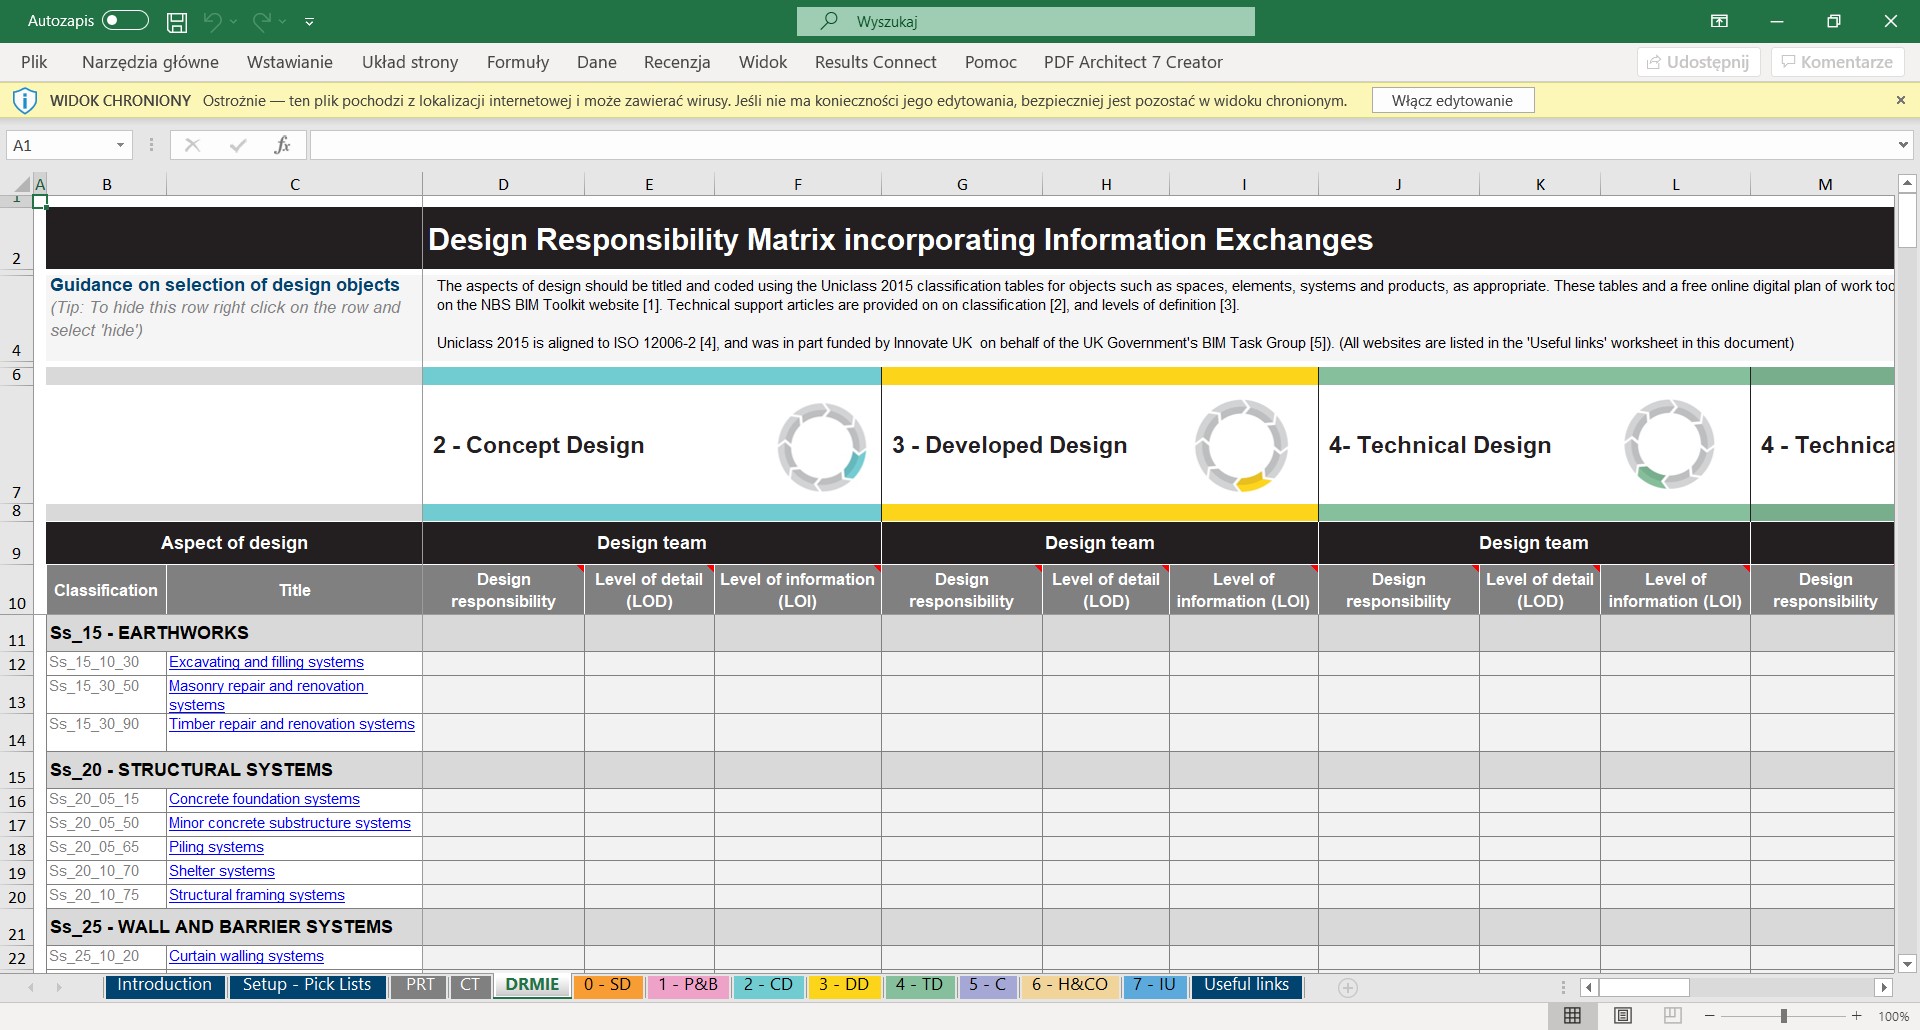This screenshot has width=1920, height=1030.
Task: Add a new sheet with plus icon
Action: (1347, 988)
